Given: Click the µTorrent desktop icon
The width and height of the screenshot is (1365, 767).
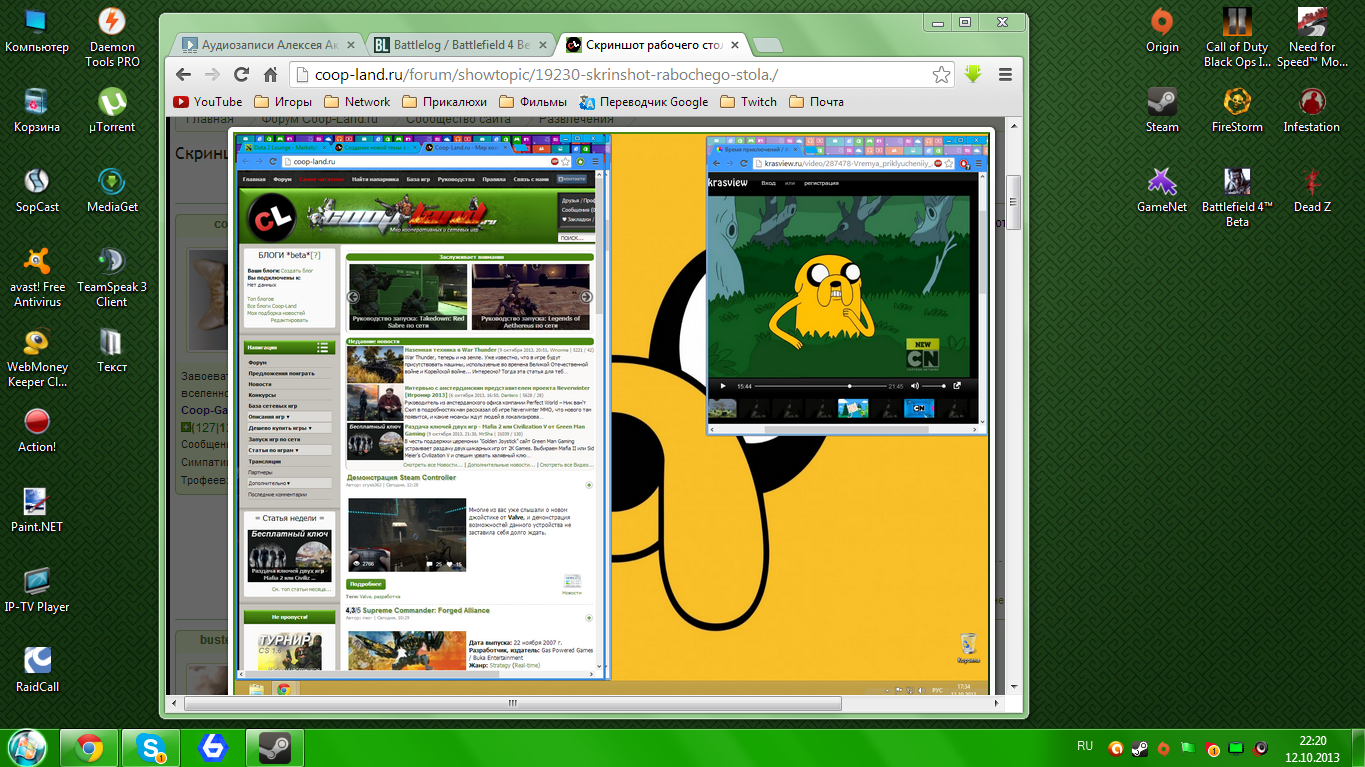Looking at the screenshot, I should point(112,111).
